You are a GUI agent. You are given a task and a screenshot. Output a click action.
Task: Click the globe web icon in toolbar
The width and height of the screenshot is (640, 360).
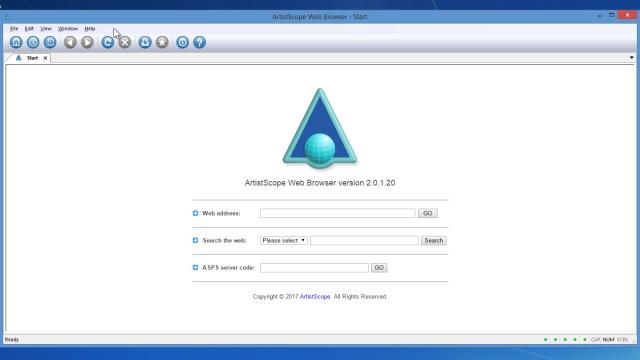point(33,42)
